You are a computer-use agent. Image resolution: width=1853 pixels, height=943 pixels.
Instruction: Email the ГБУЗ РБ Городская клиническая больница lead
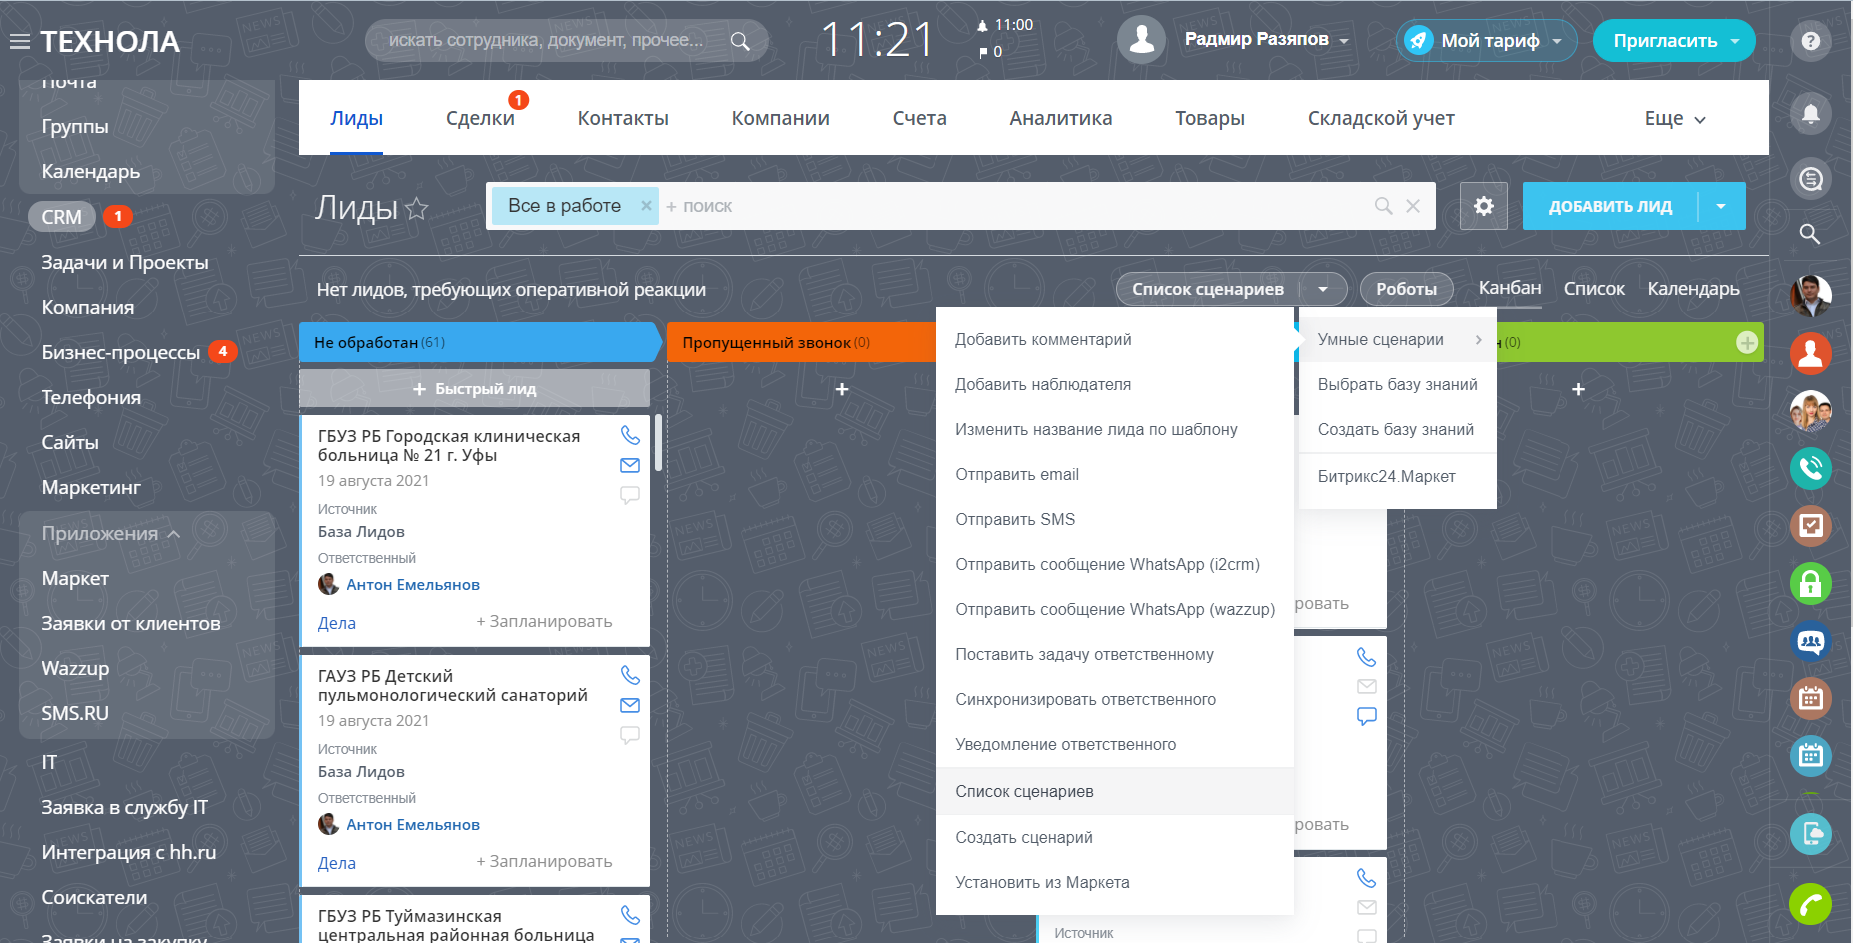(630, 465)
